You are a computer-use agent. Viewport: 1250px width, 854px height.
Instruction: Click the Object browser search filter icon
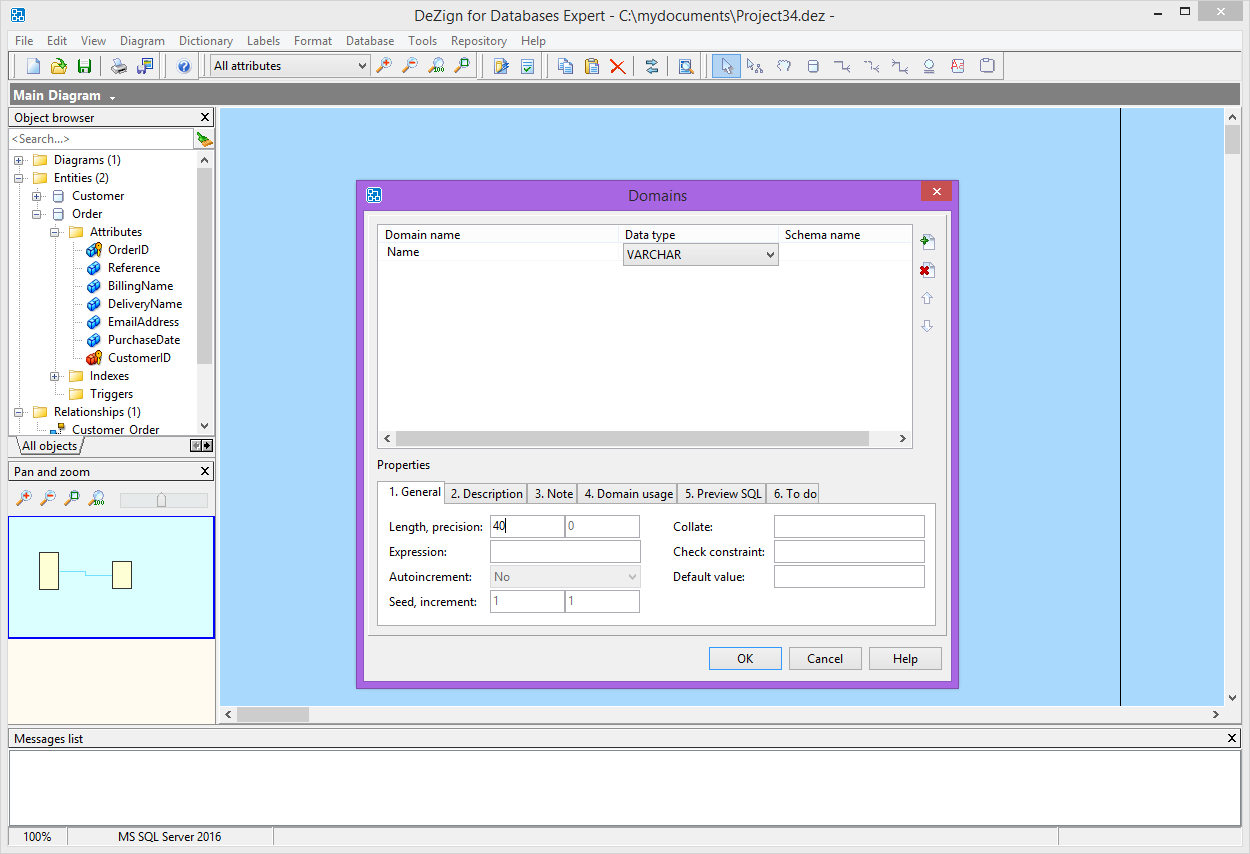pos(204,139)
